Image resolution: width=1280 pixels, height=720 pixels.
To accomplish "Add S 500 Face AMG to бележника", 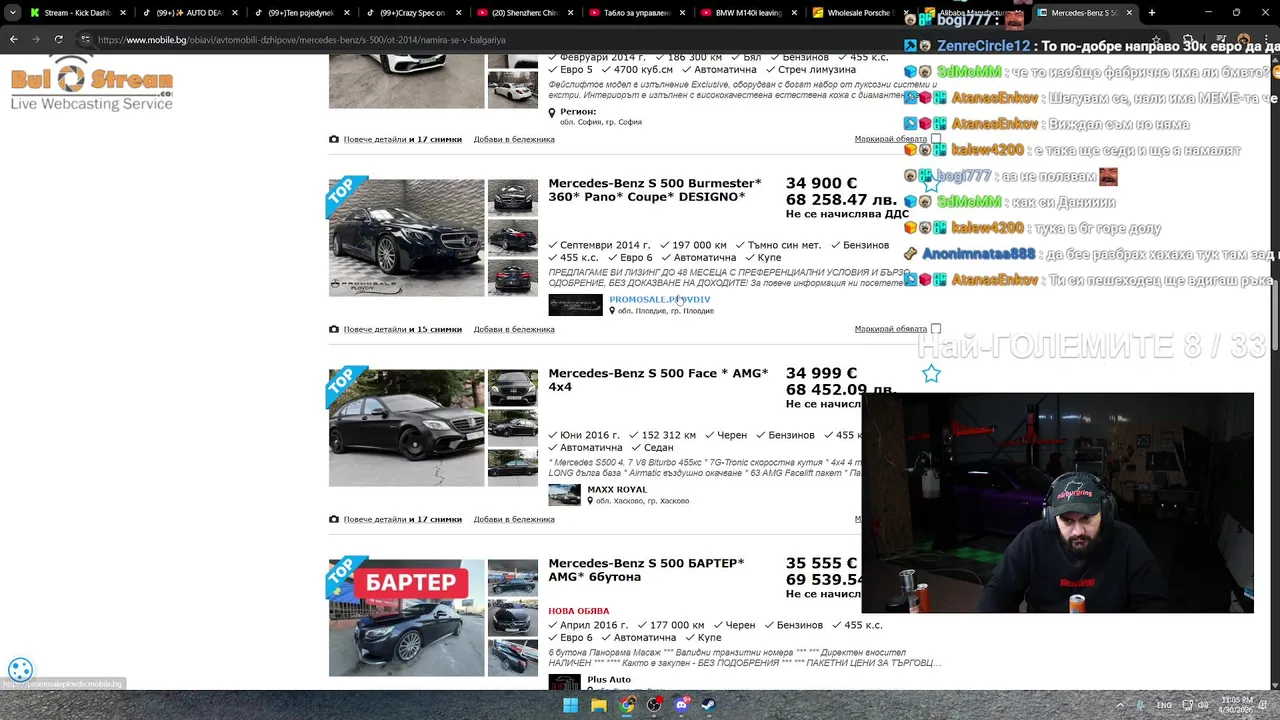I will click(x=514, y=519).
